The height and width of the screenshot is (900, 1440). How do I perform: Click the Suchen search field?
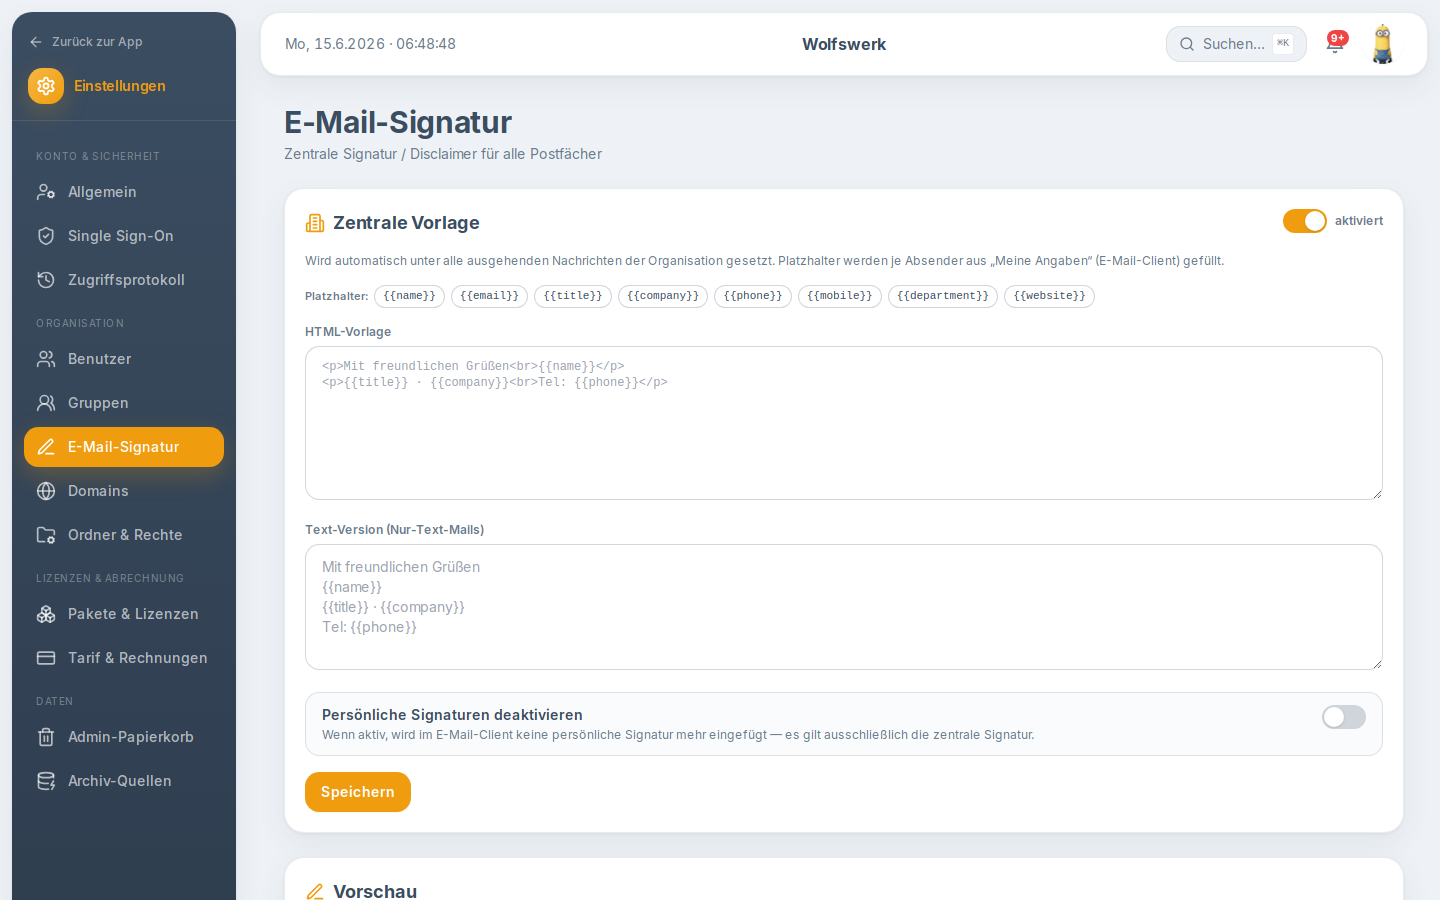[x=1236, y=44]
